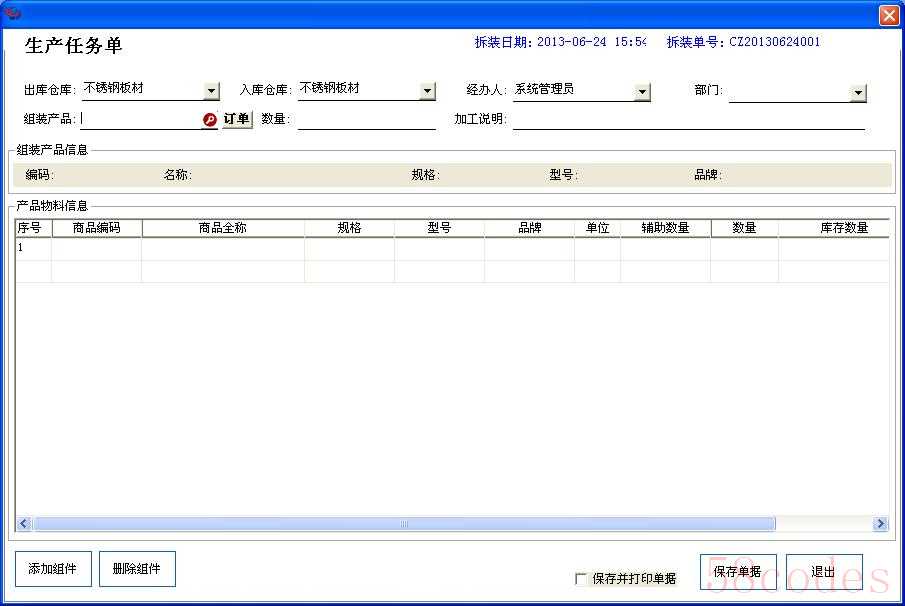Viewport: 905px width, 606px height.
Task: Click the 数量 input field
Action: coord(366,120)
